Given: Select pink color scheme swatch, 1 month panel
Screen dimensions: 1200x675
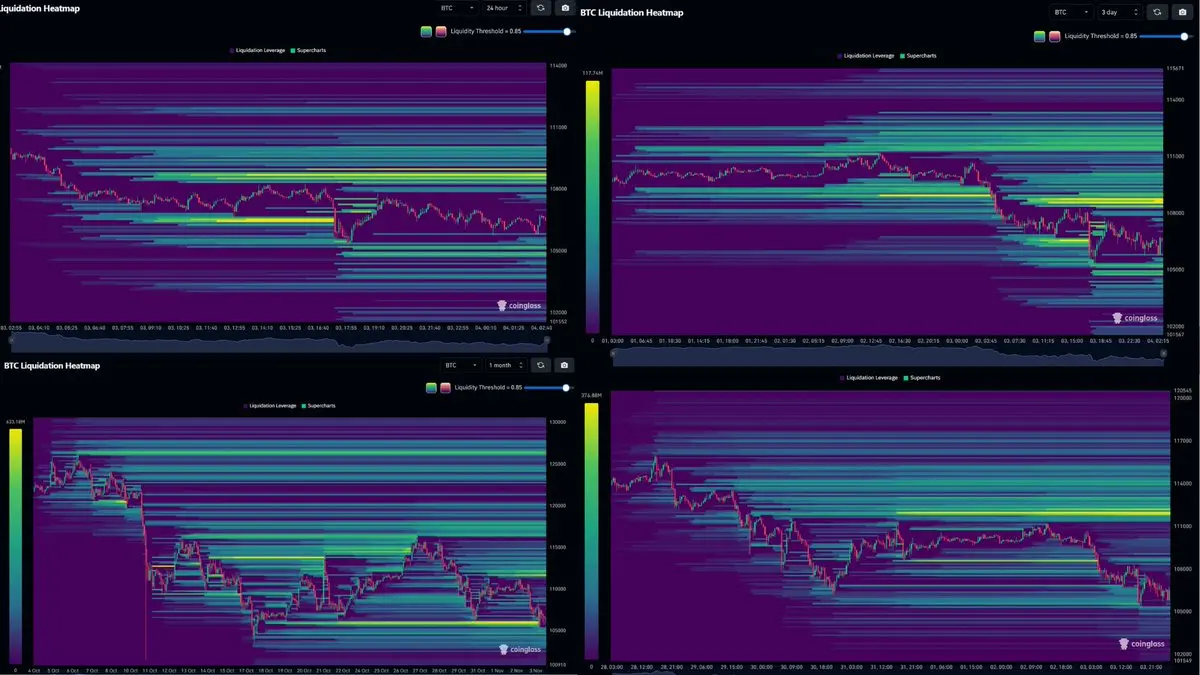Looking at the screenshot, I should tap(445, 387).
